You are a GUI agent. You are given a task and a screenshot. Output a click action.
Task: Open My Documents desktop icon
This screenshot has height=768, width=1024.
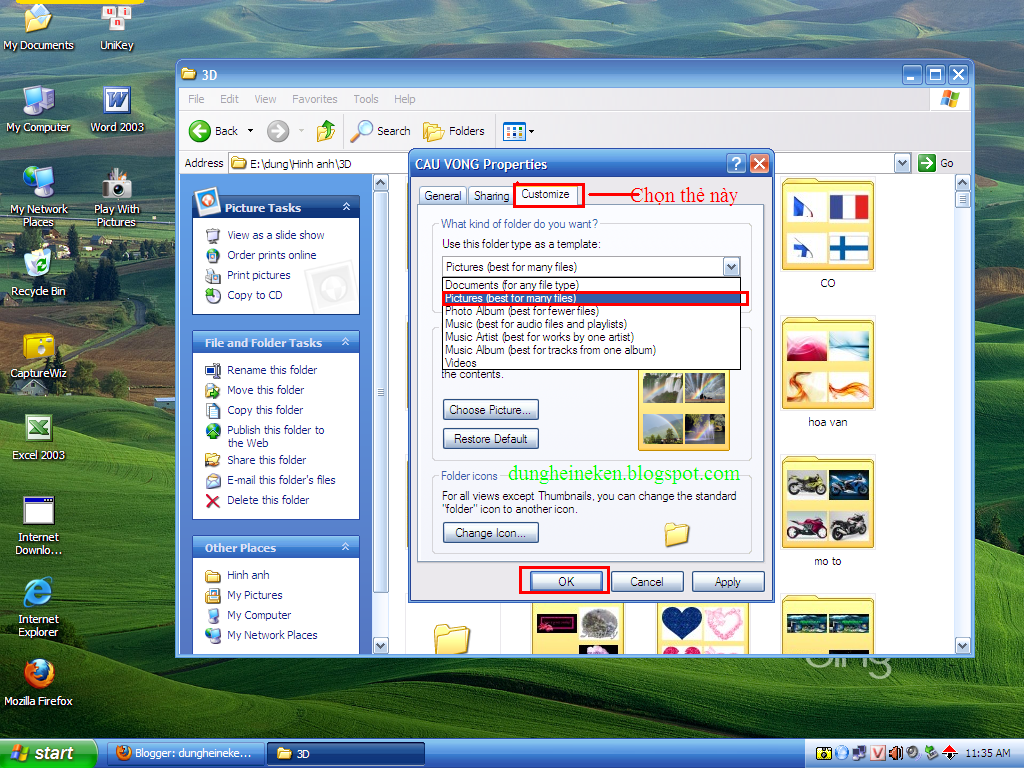click(x=39, y=27)
